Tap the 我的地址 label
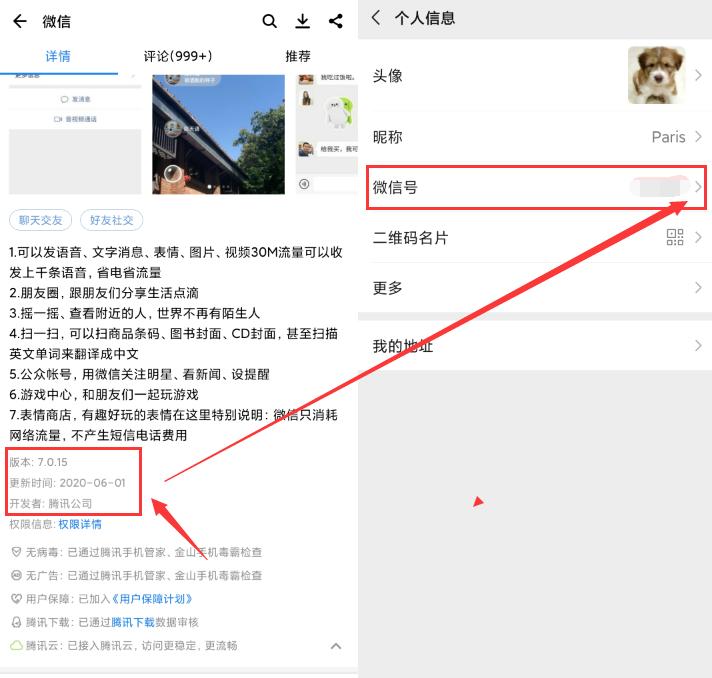712x678 pixels. (x=403, y=346)
